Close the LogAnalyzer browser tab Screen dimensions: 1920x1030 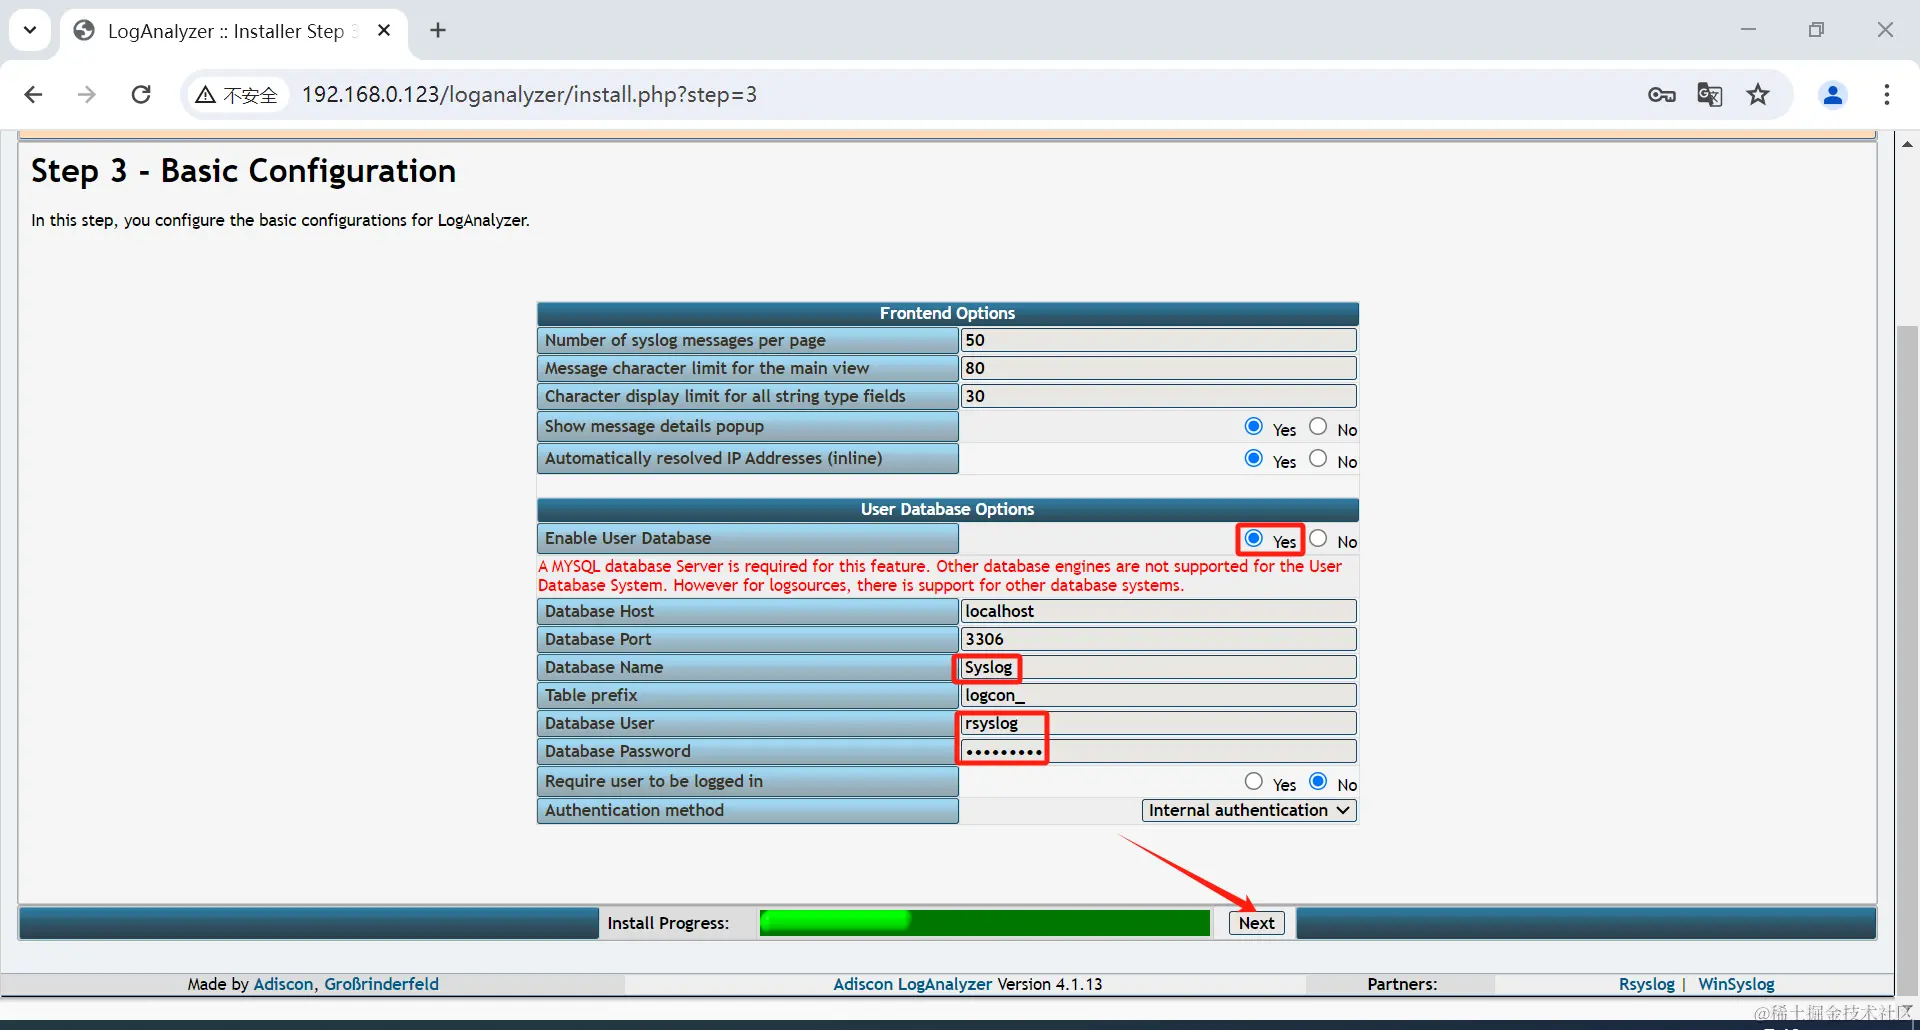click(384, 31)
